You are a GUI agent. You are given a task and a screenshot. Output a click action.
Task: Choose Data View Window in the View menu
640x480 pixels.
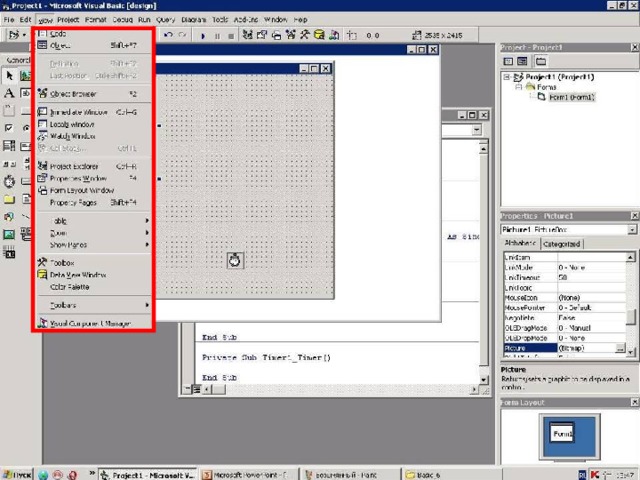point(93,275)
